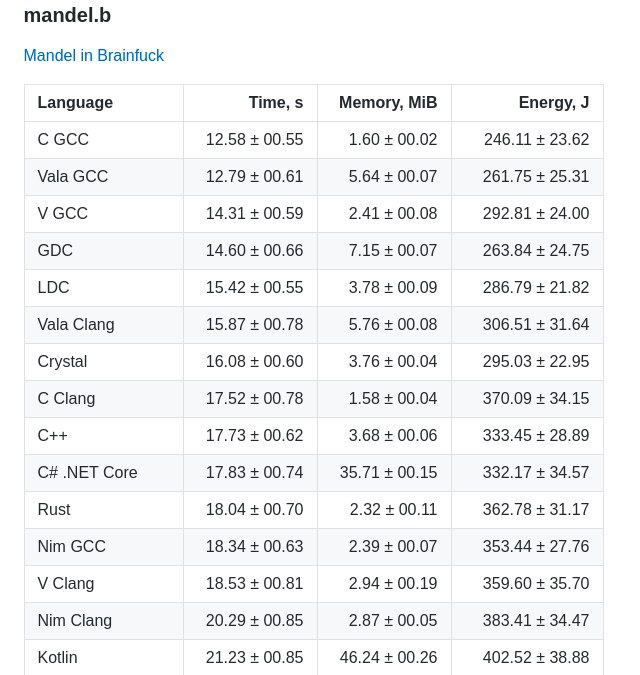
Task: Open the Mandel in Brainfuck link
Action: tap(94, 56)
